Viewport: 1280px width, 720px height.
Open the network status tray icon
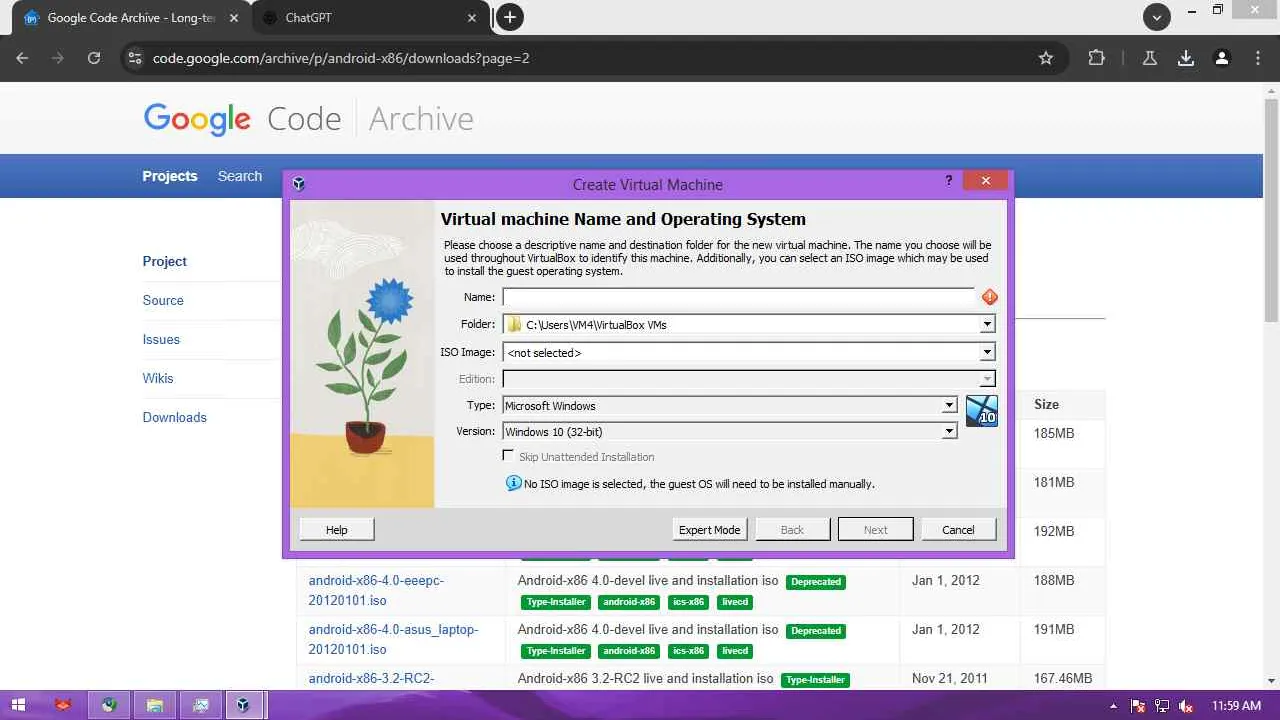click(x=1162, y=706)
